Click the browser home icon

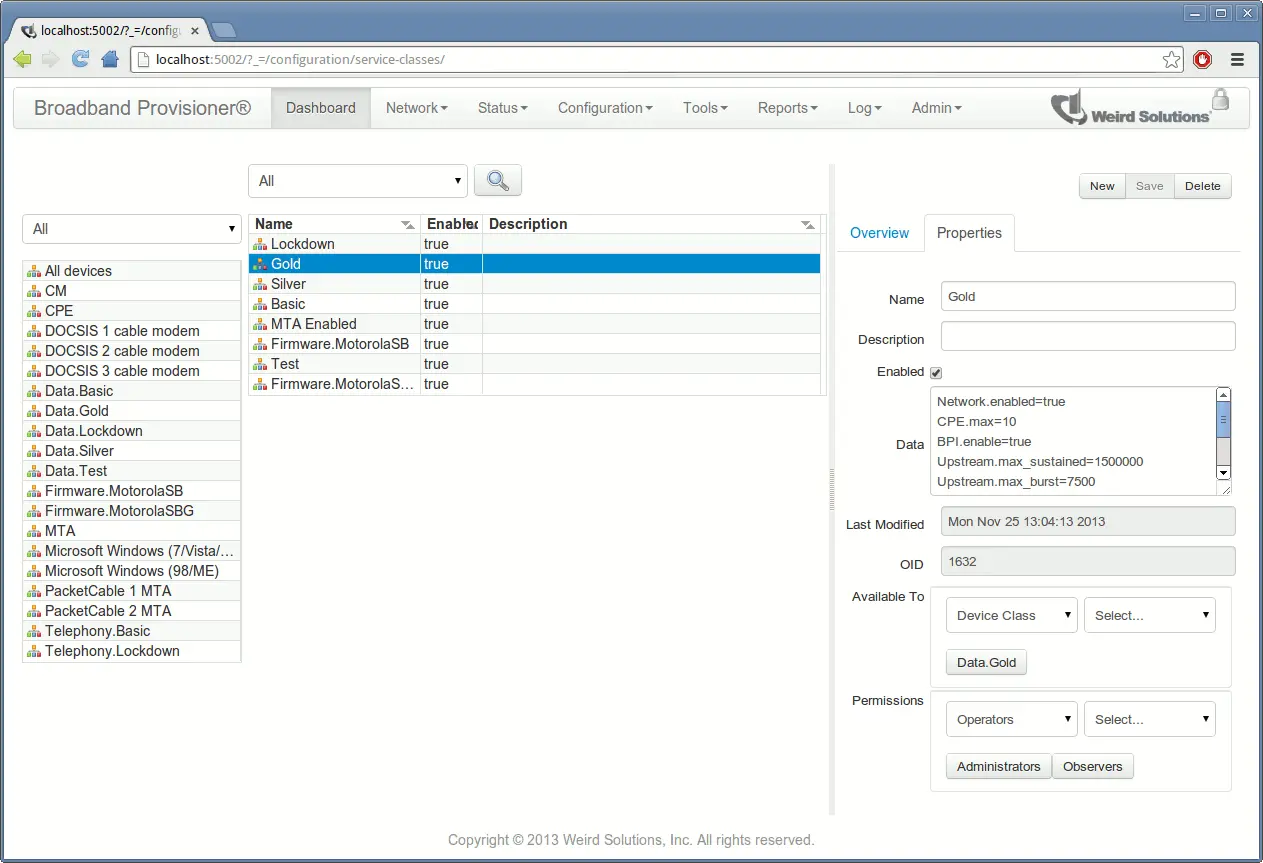tap(109, 59)
